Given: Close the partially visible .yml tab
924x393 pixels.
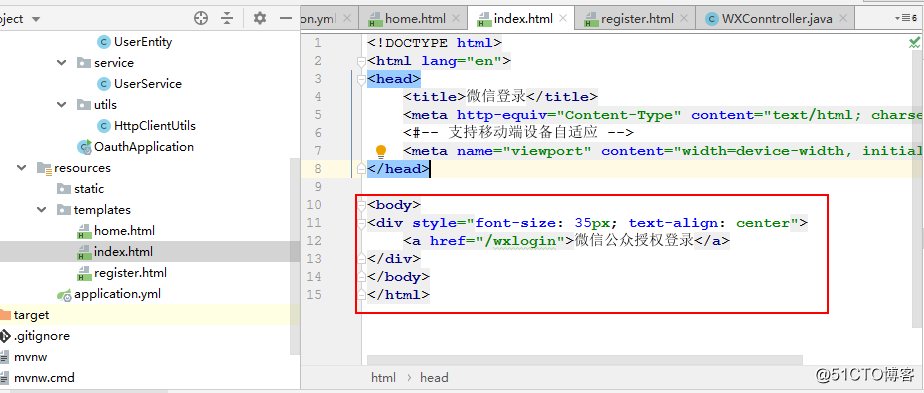Looking at the screenshot, I should click(x=346, y=19).
